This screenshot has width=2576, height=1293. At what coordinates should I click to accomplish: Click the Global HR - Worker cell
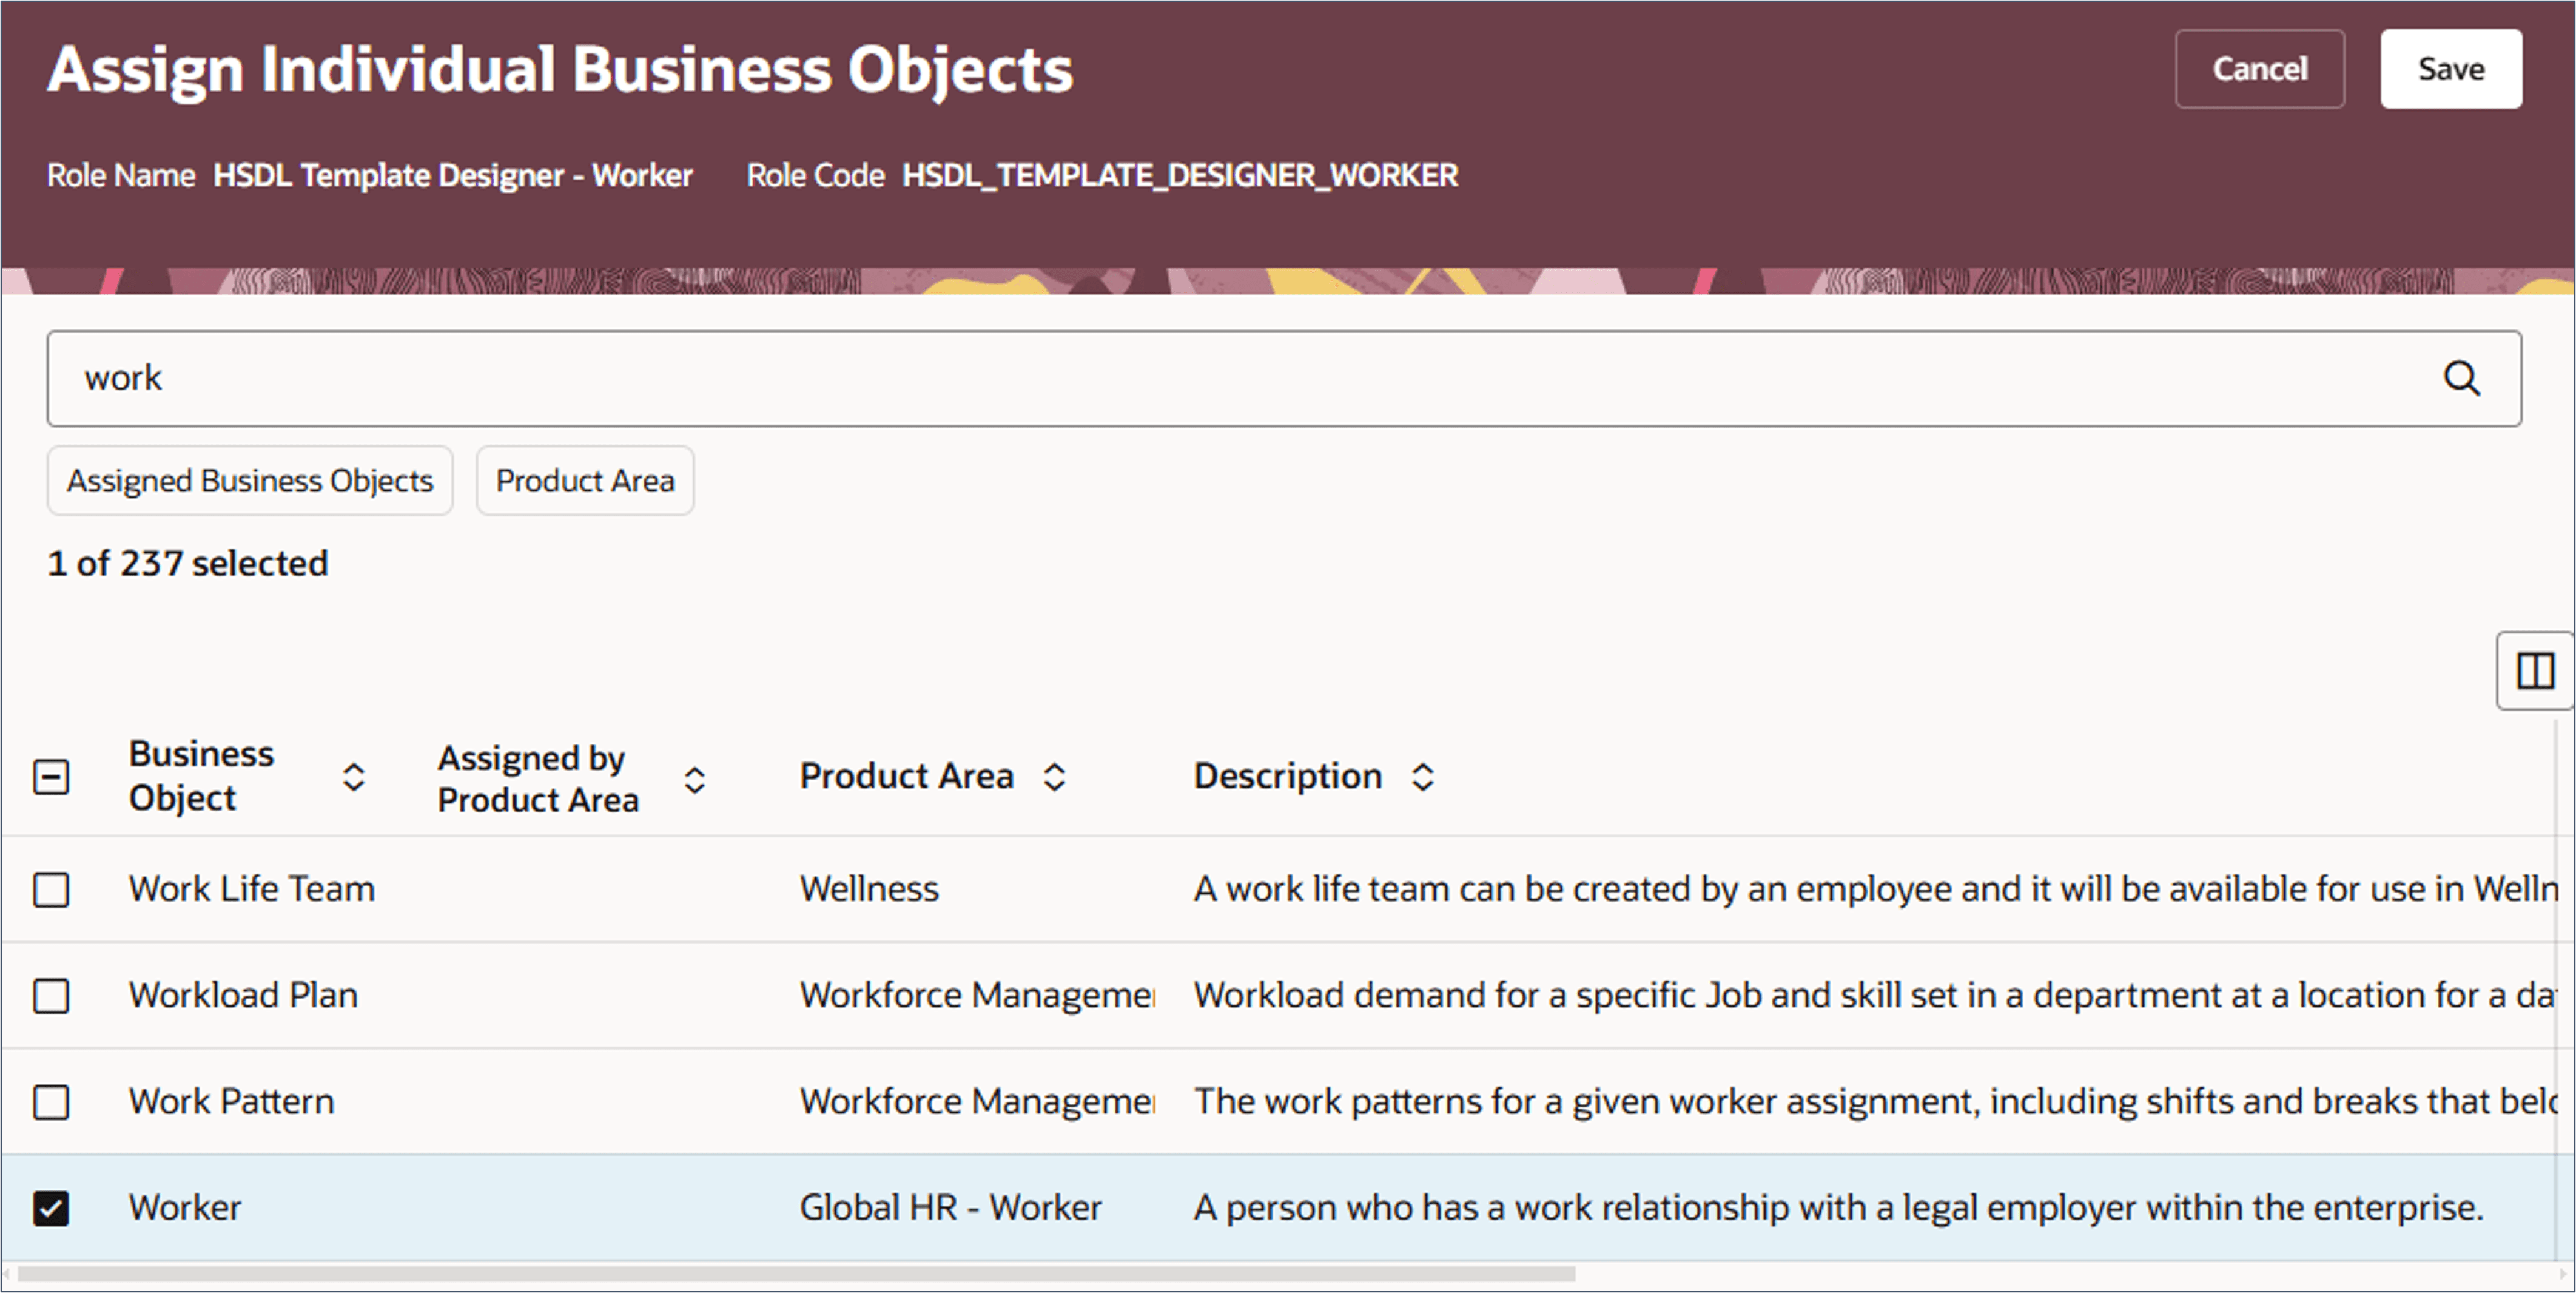click(950, 1208)
